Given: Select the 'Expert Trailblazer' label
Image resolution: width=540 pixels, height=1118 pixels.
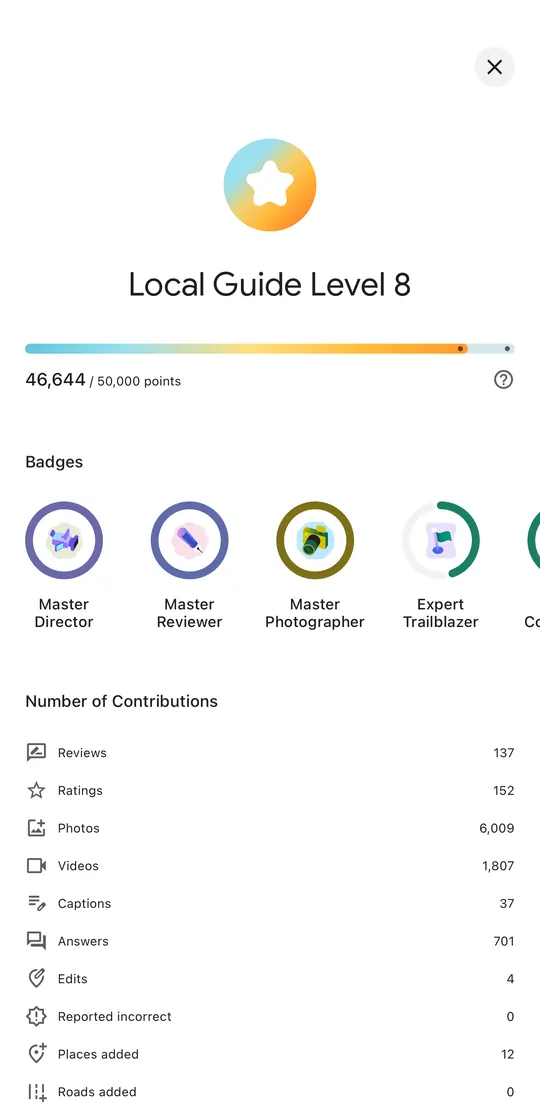Looking at the screenshot, I should coord(441,613).
